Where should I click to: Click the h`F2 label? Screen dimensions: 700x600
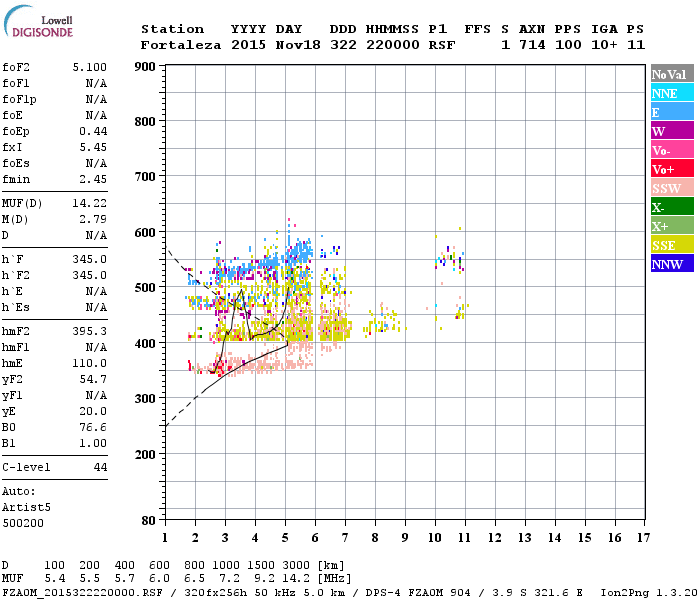click(16, 275)
